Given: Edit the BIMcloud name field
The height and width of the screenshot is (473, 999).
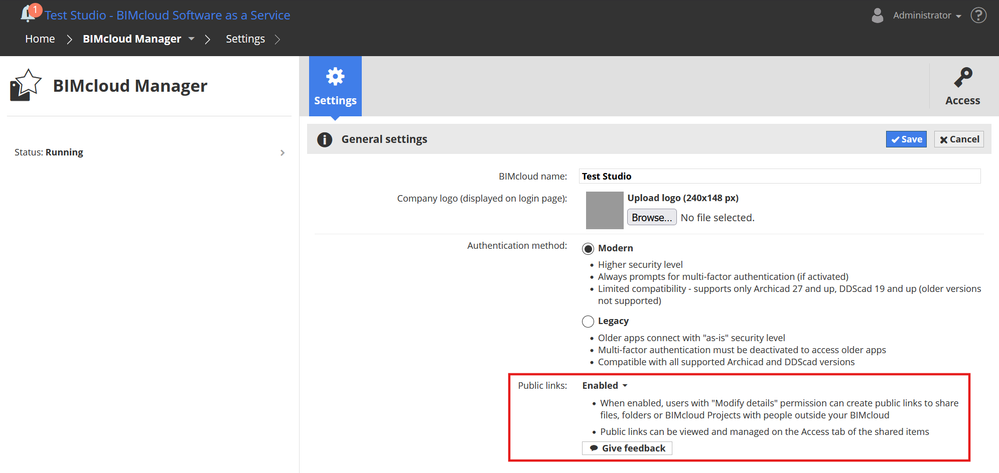Looking at the screenshot, I should (779, 176).
